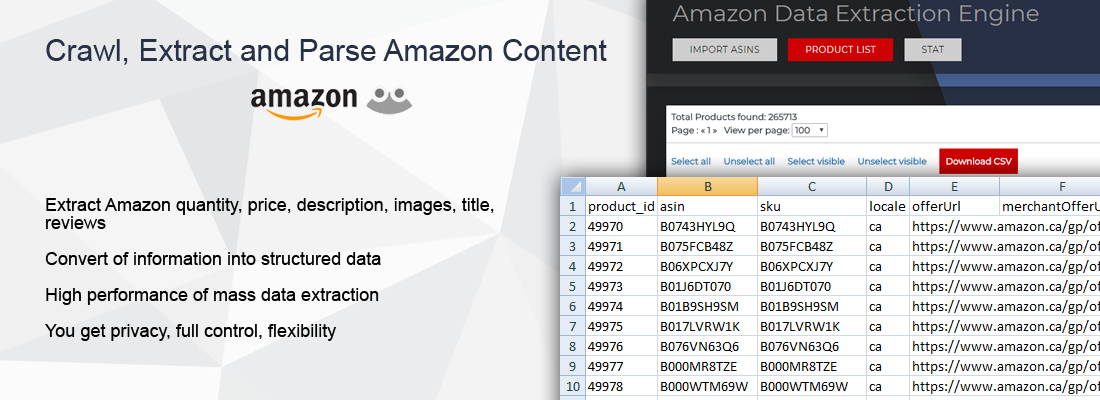Click the spreadsheet select-all corner triangle

tap(572, 186)
